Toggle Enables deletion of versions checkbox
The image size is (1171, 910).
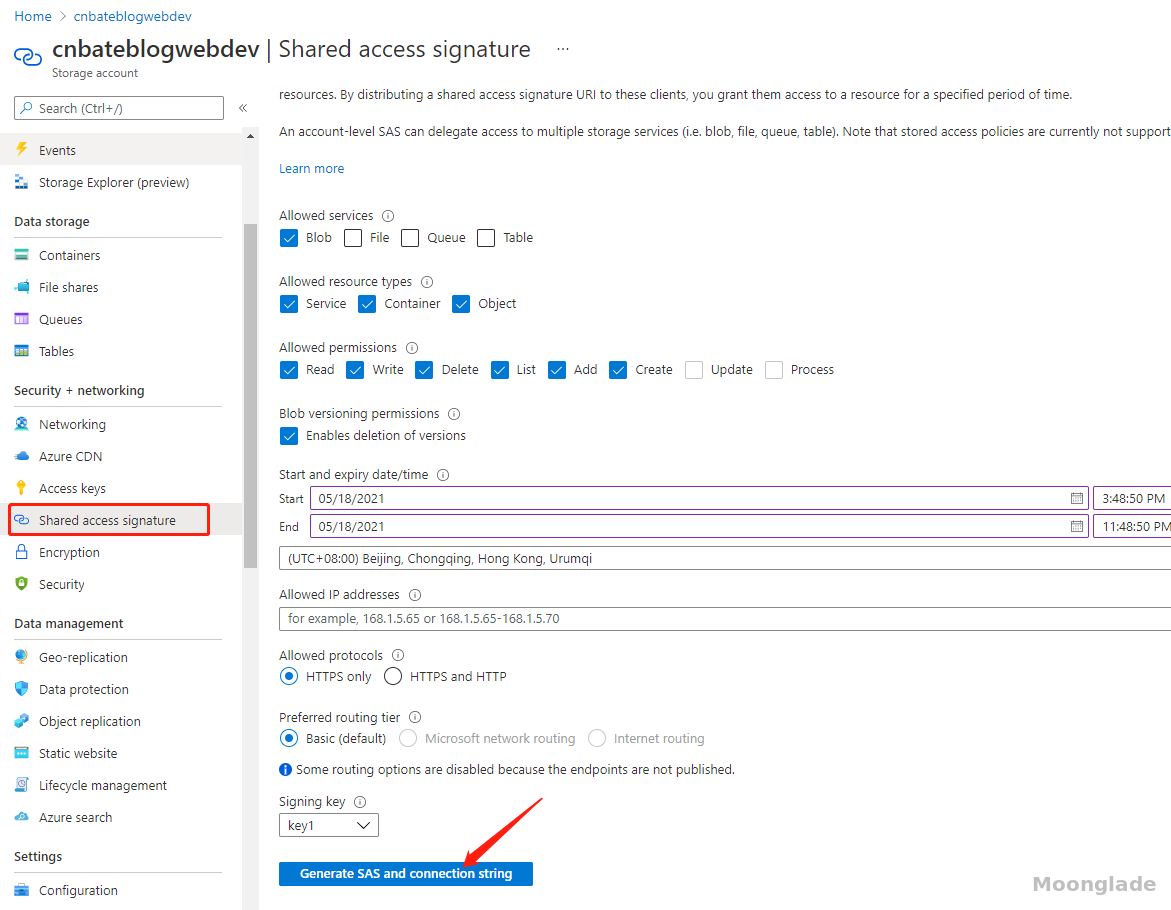pyautogui.click(x=289, y=436)
